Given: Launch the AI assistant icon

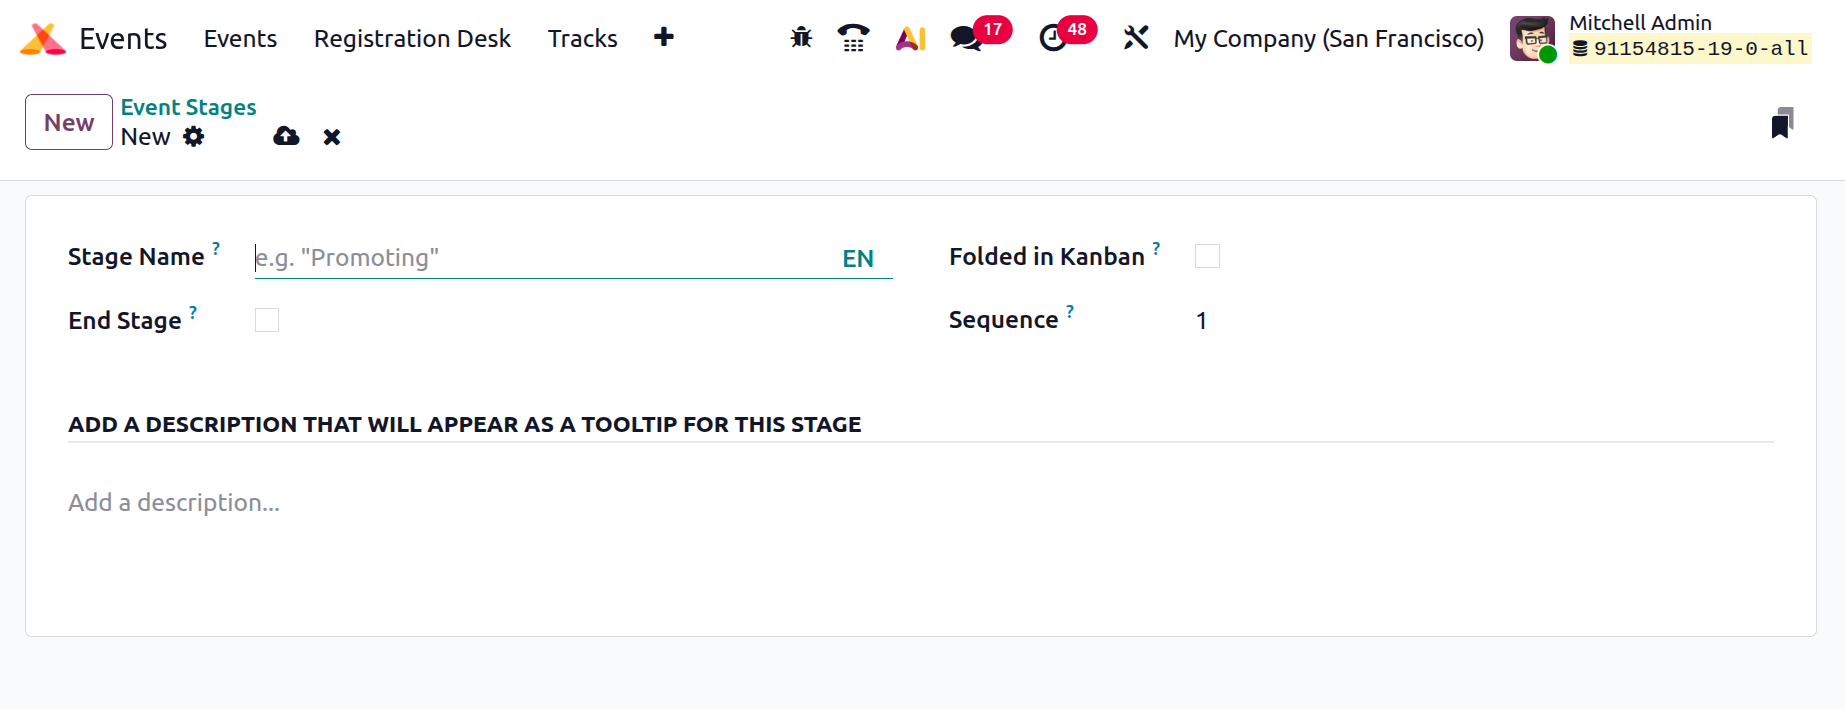Looking at the screenshot, I should click(910, 38).
